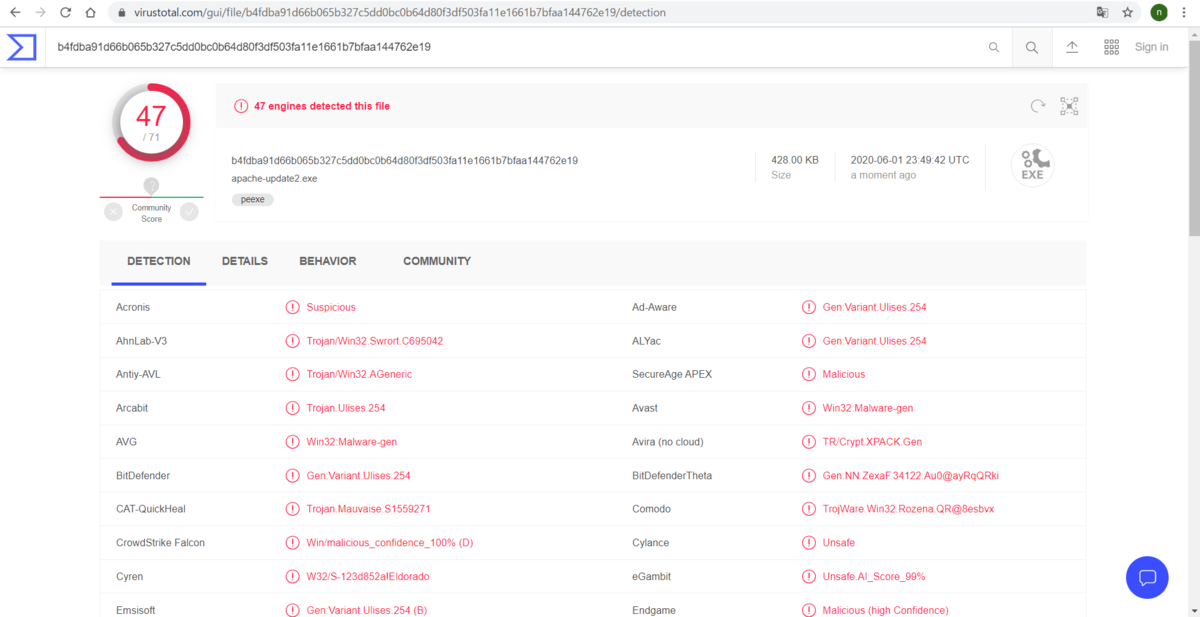This screenshot has height=617, width=1200.
Task: Click the site lock icon in address bar
Action: tap(120, 13)
